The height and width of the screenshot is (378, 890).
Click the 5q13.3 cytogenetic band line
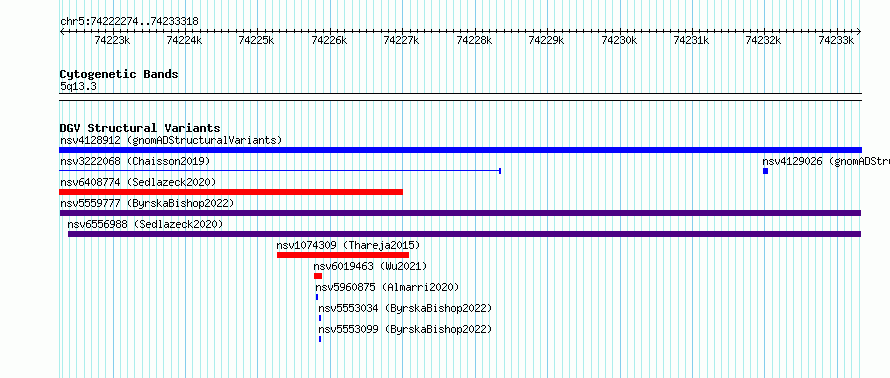tap(460, 97)
